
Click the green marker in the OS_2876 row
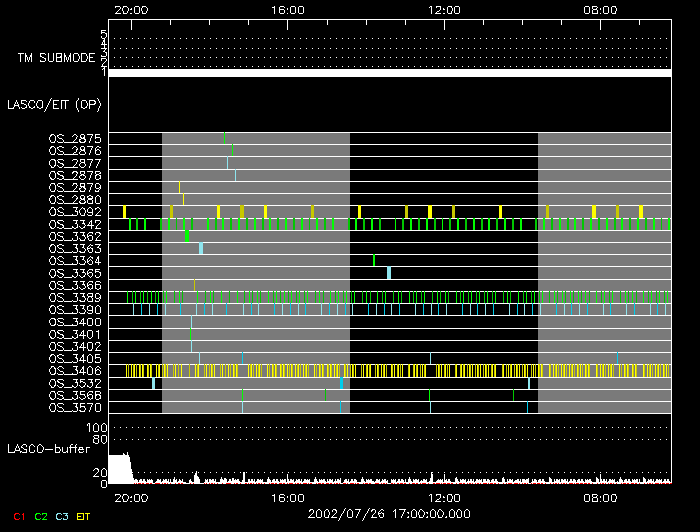(x=232, y=150)
